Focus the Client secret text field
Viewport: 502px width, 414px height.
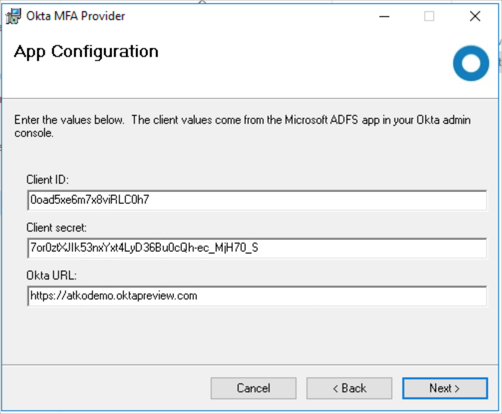point(257,248)
